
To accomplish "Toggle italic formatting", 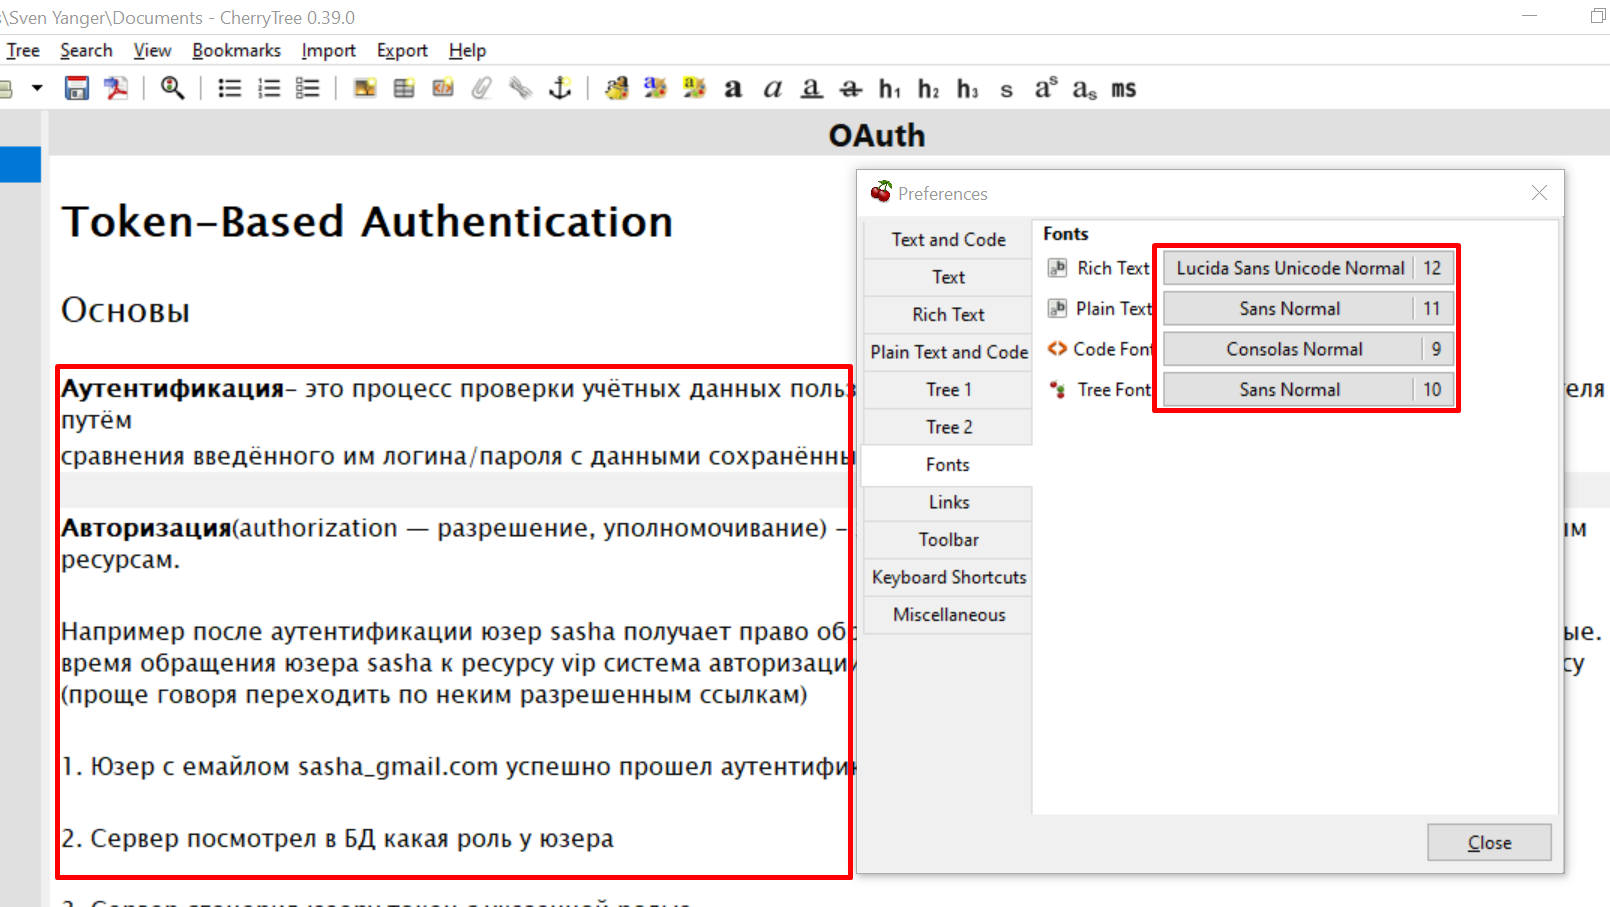I will pyautogui.click(x=771, y=89).
